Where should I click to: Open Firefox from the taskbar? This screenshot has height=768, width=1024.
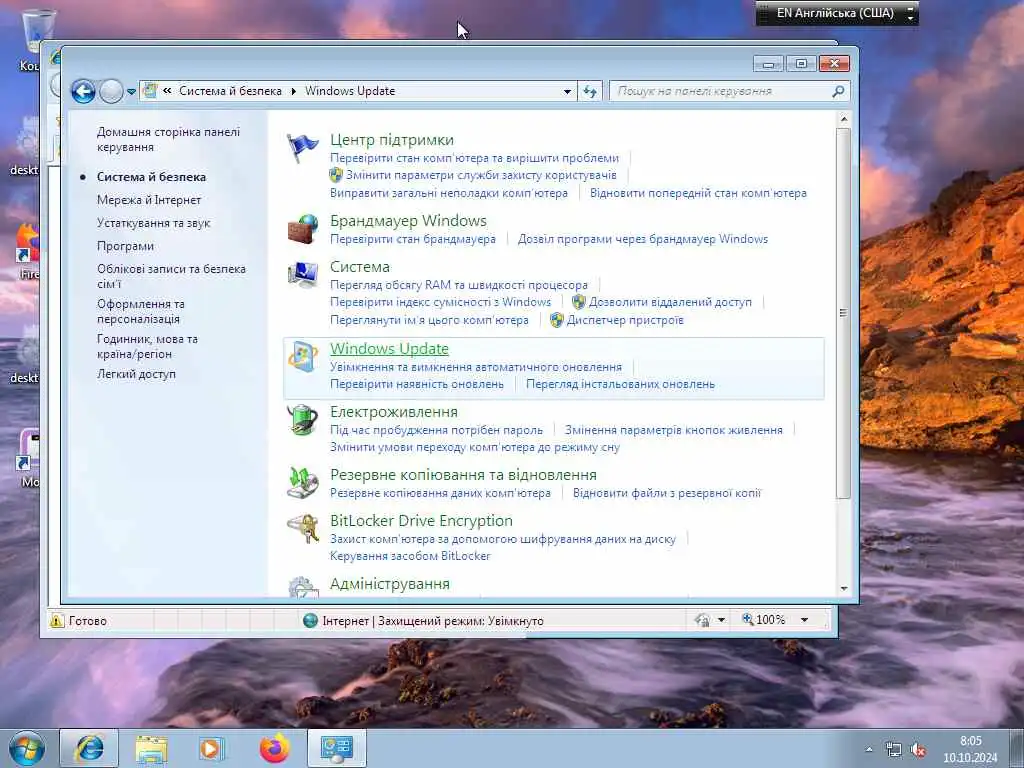point(274,748)
